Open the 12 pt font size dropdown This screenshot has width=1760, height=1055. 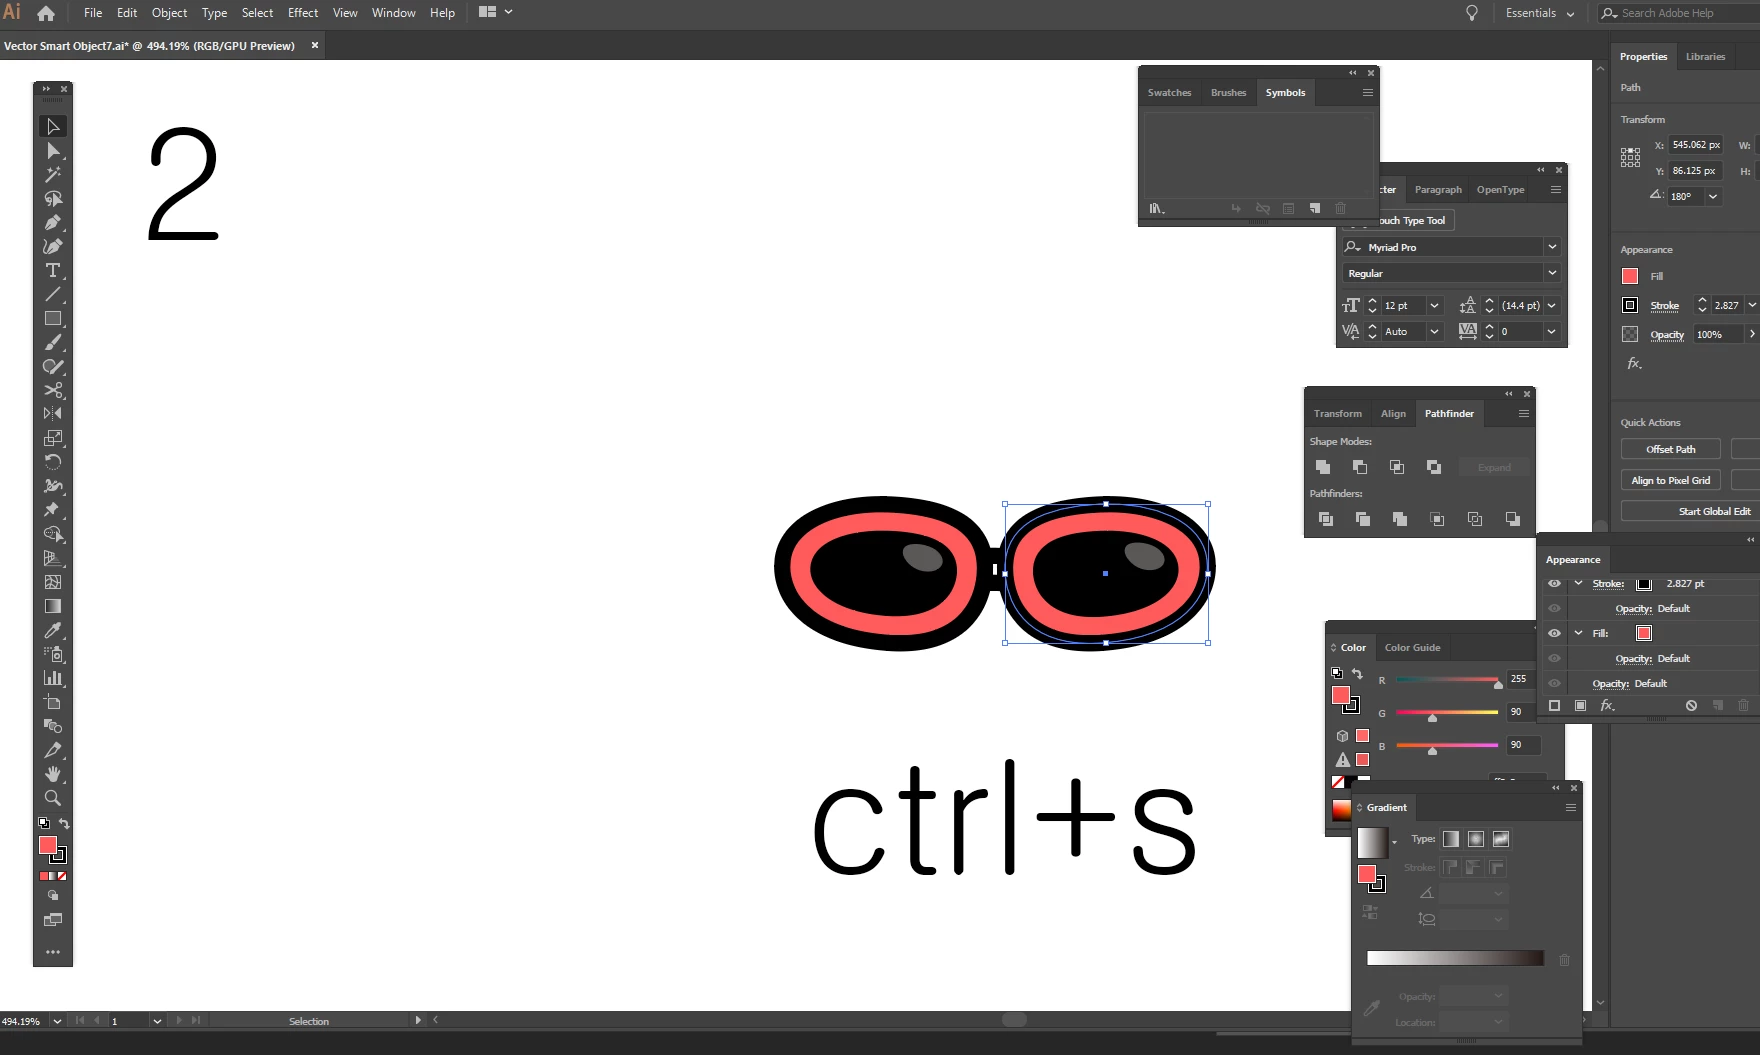coord(1434,306)
